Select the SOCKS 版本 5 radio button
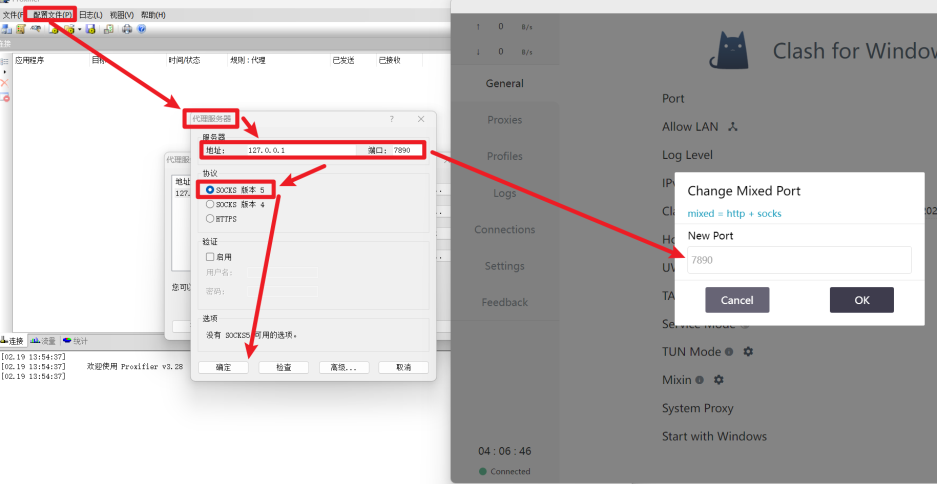This screenshot has height=484, width=937. coord(210,189)
